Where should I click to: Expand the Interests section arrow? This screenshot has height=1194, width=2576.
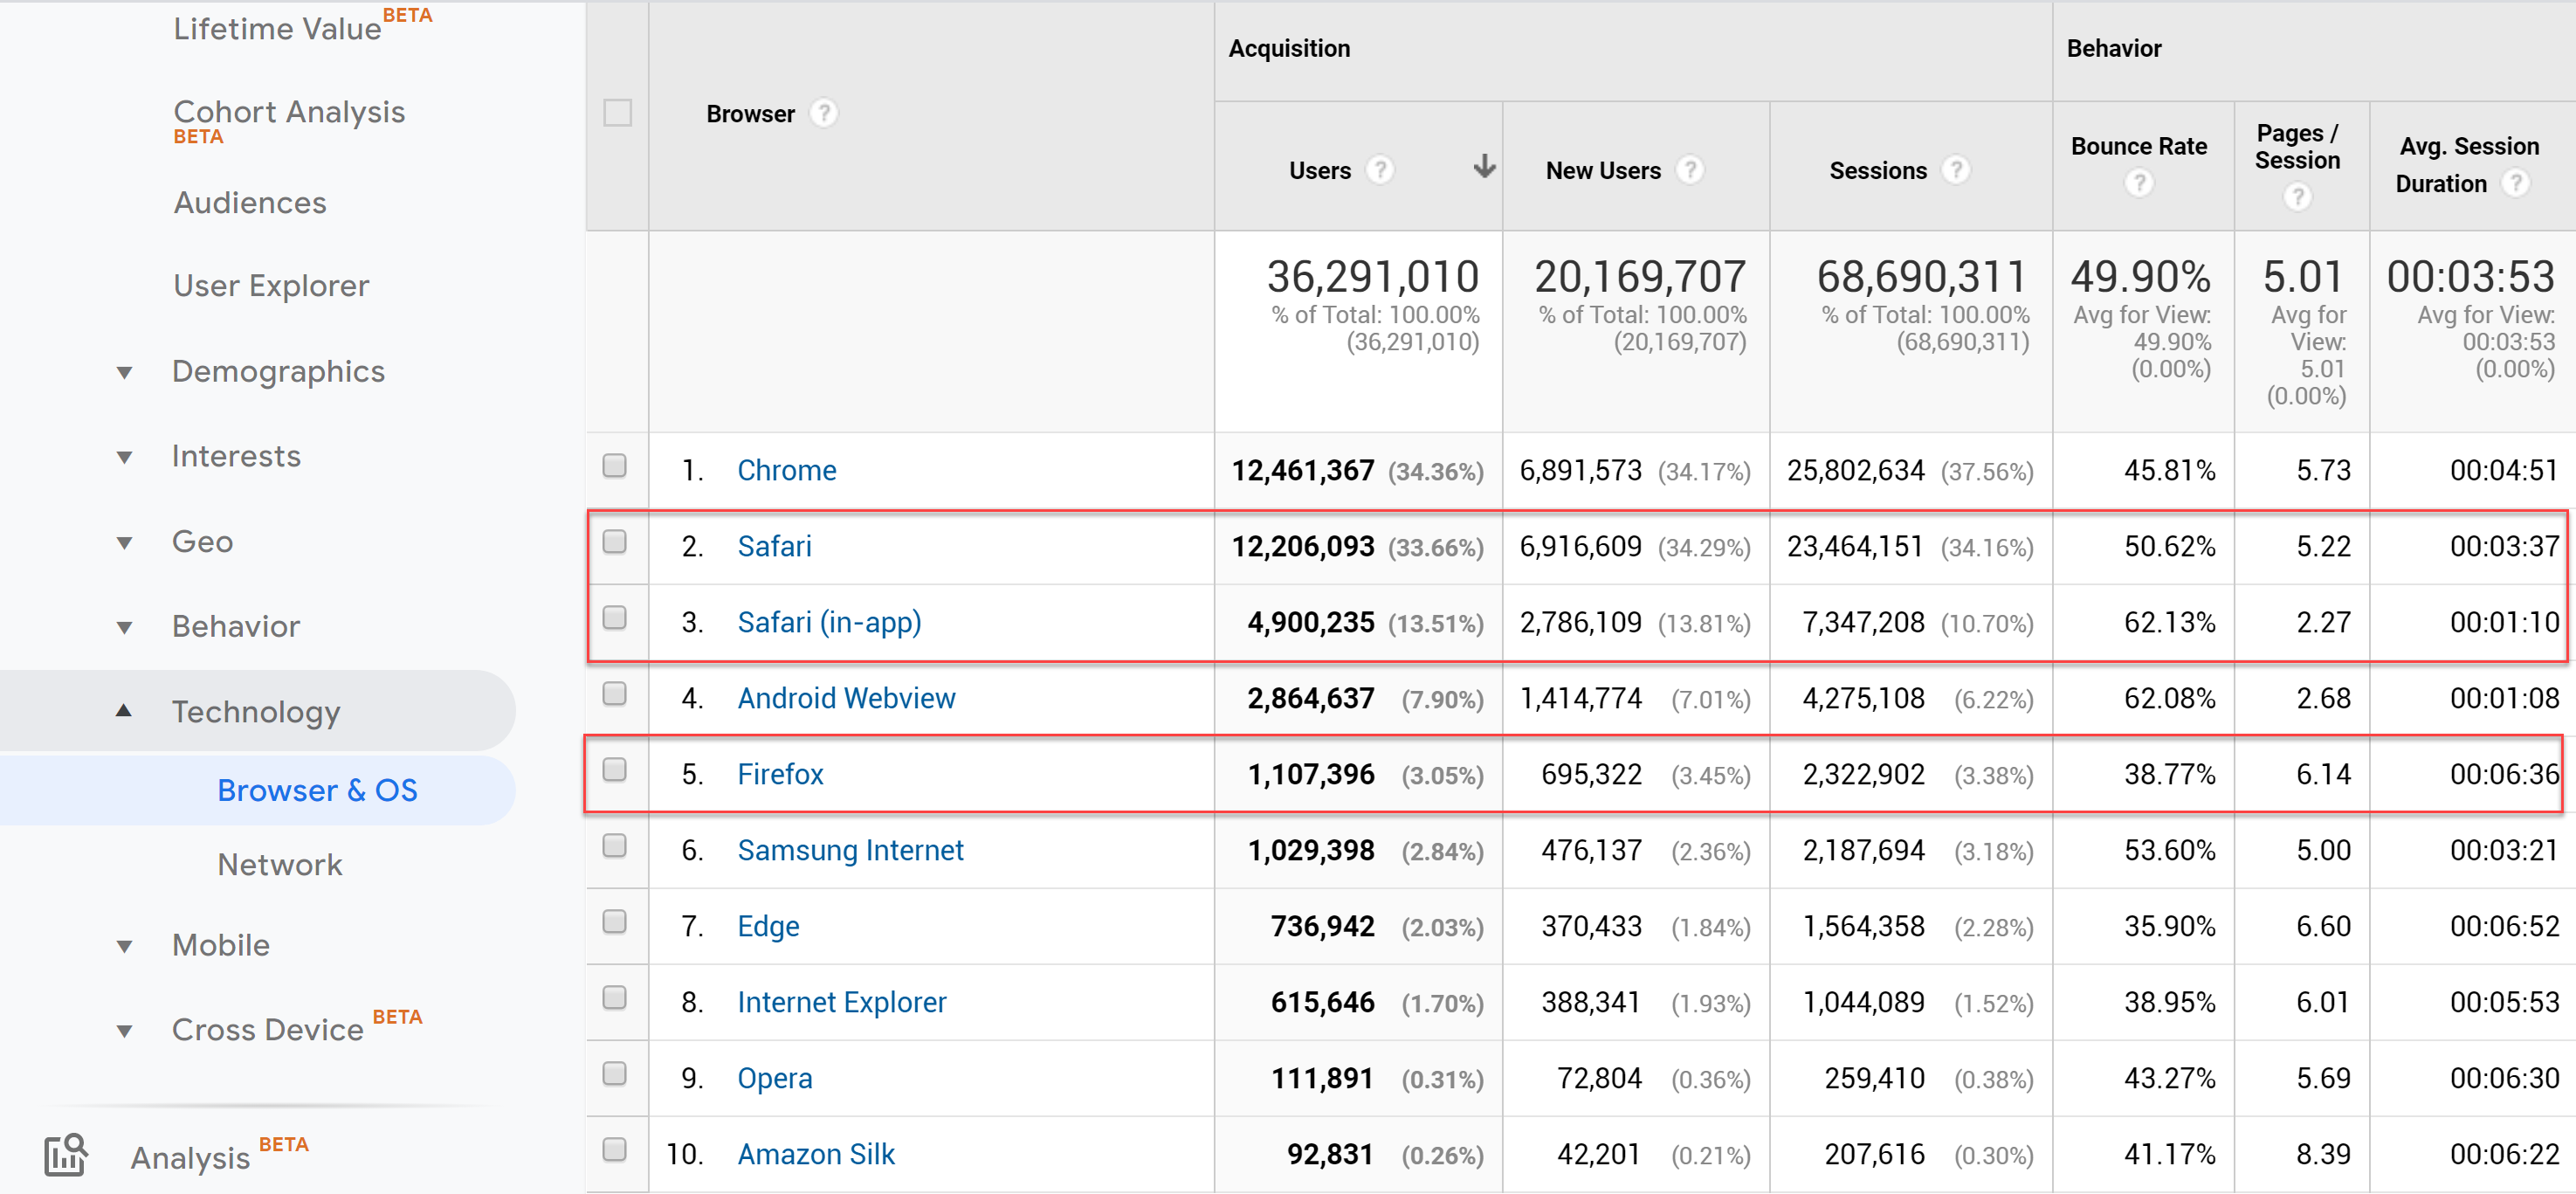(124, 458)
